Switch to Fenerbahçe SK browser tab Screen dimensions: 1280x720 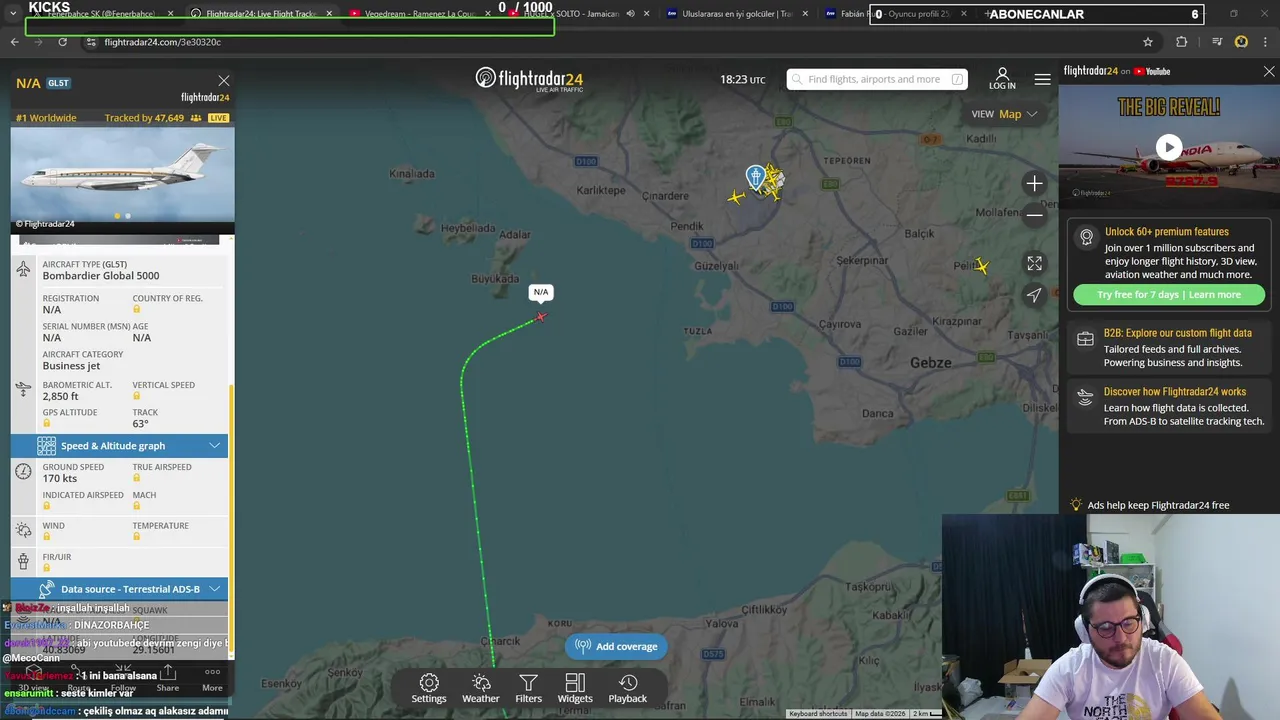coord(103,14)
